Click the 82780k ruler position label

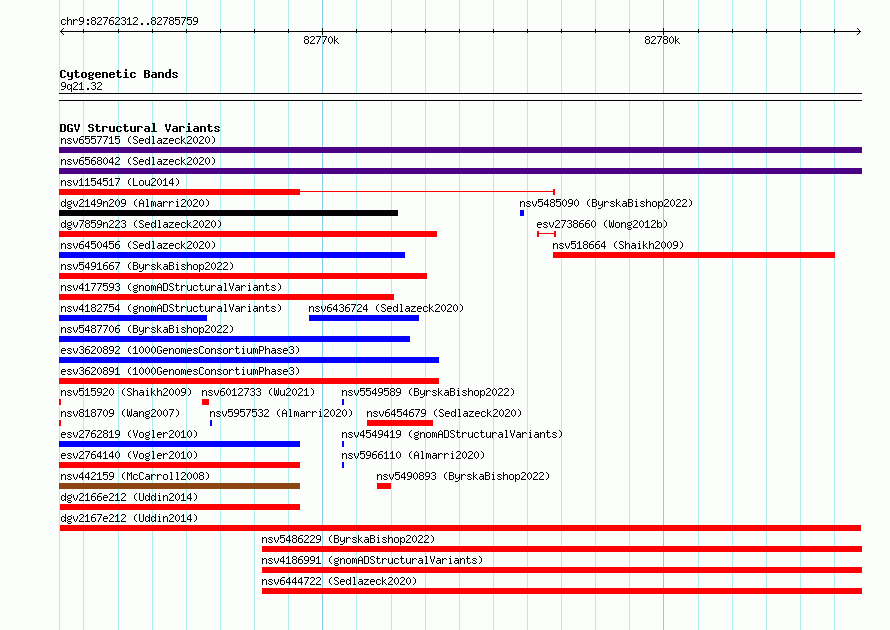coord(662,40)
